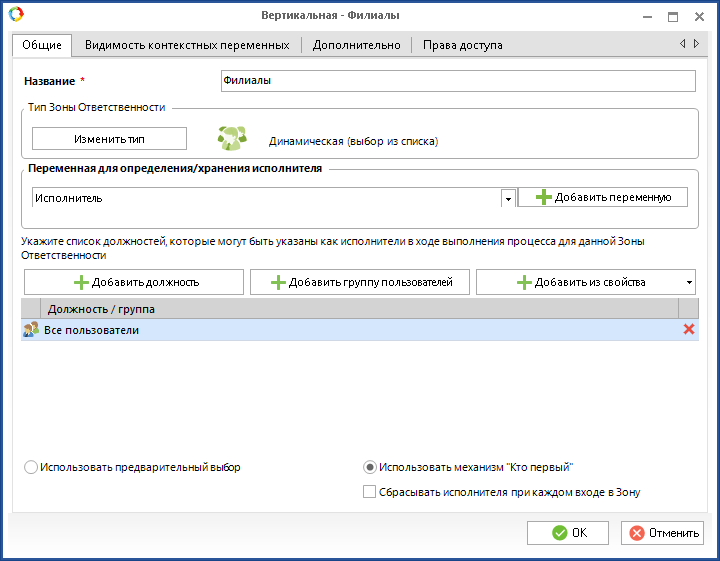
Task: Click the Название input field
Action: [457, 81]
